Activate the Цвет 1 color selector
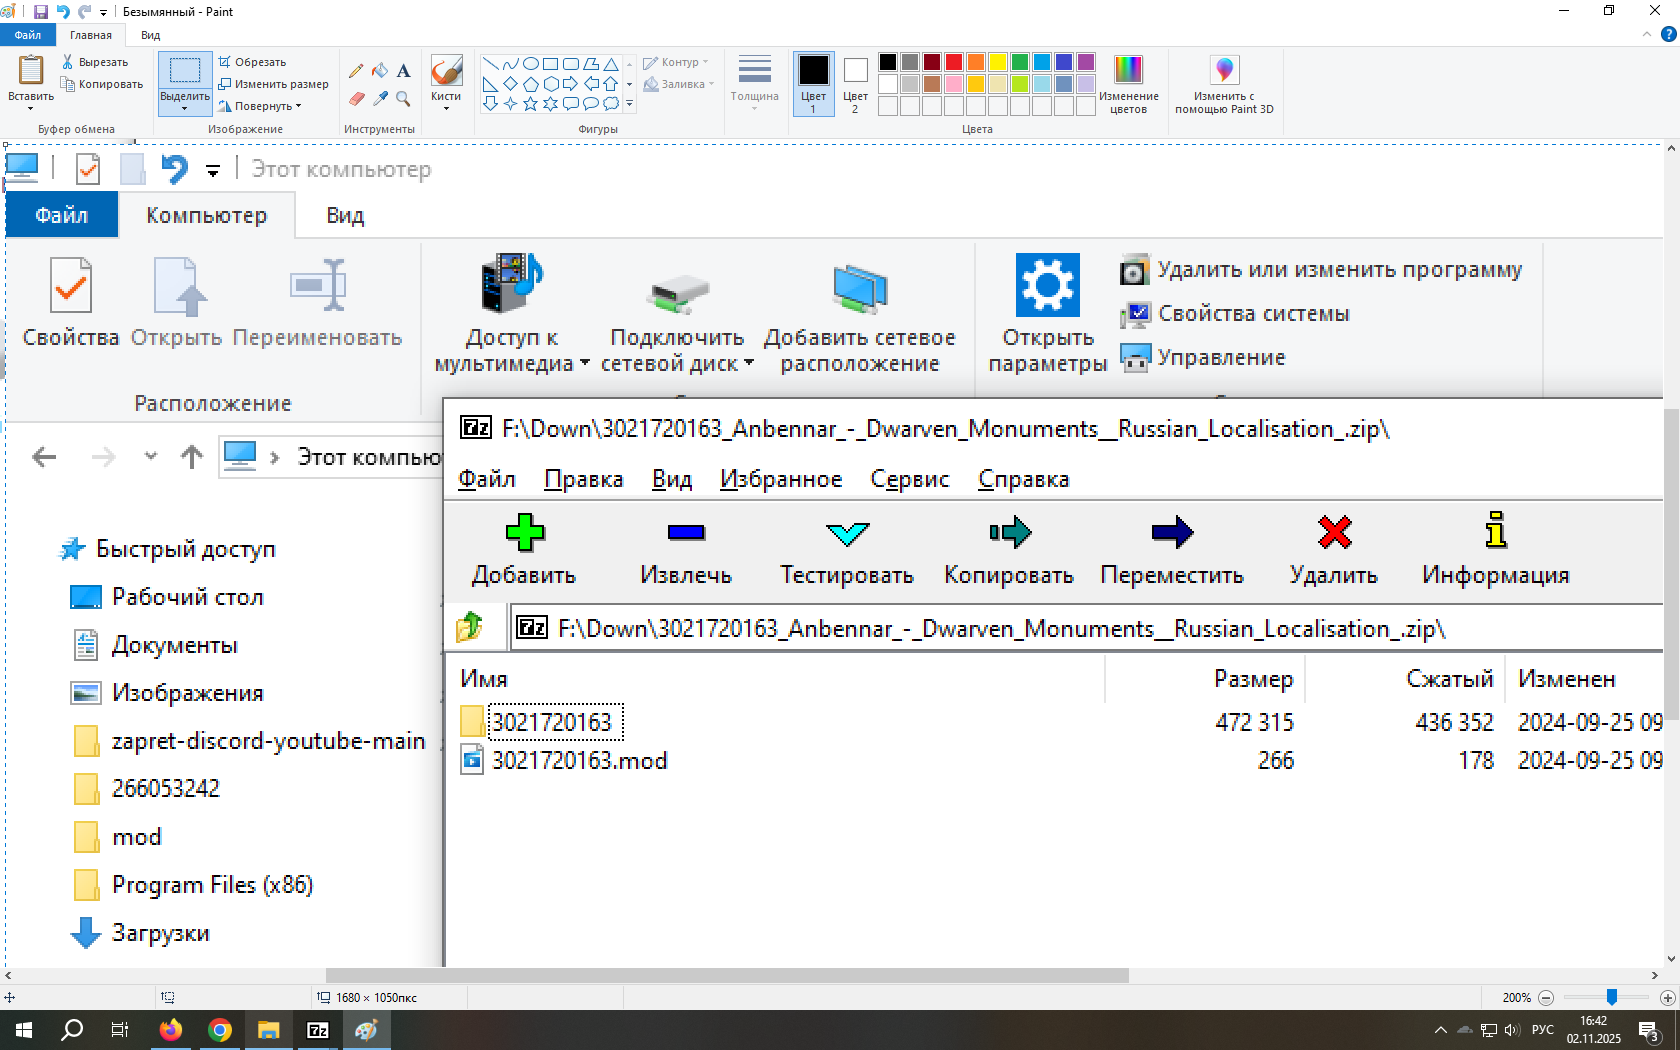Viewport: 1680px width, 1050px height. [813, 82]
